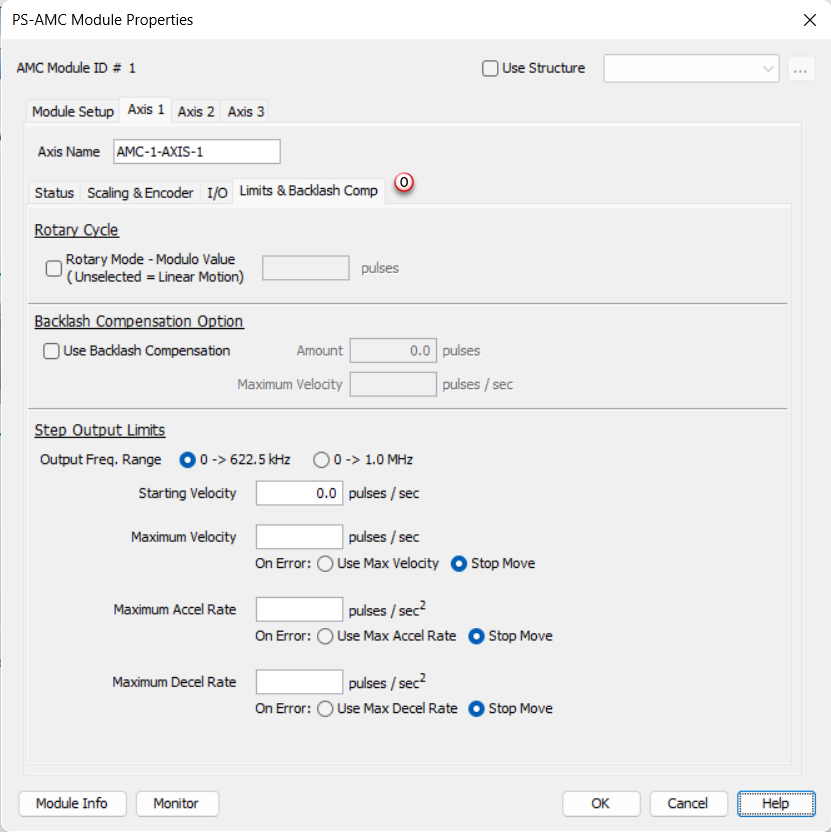
Task: Switch to Scaling & Encoder tab
Action: (x=140, y=193)
